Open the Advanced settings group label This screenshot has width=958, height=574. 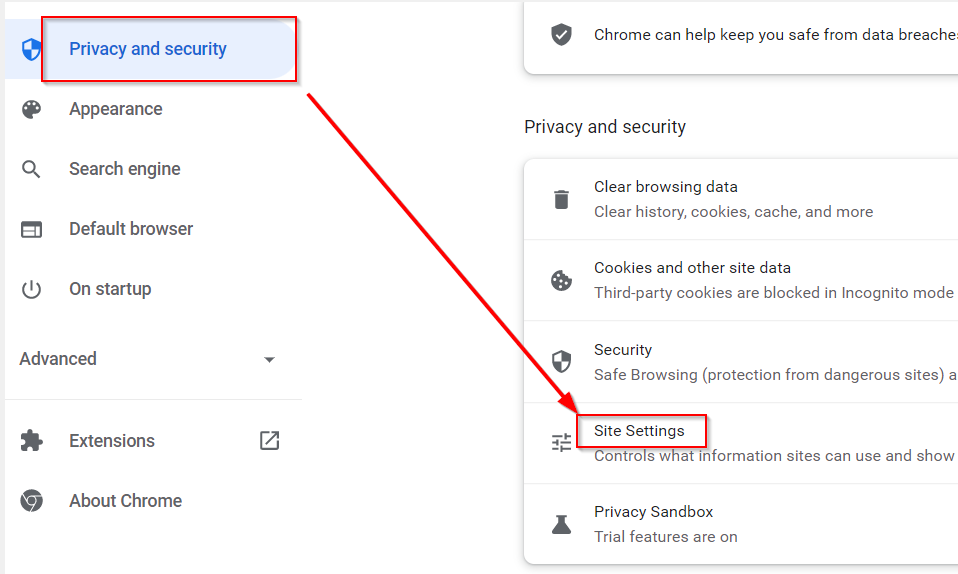coord(58,359)
